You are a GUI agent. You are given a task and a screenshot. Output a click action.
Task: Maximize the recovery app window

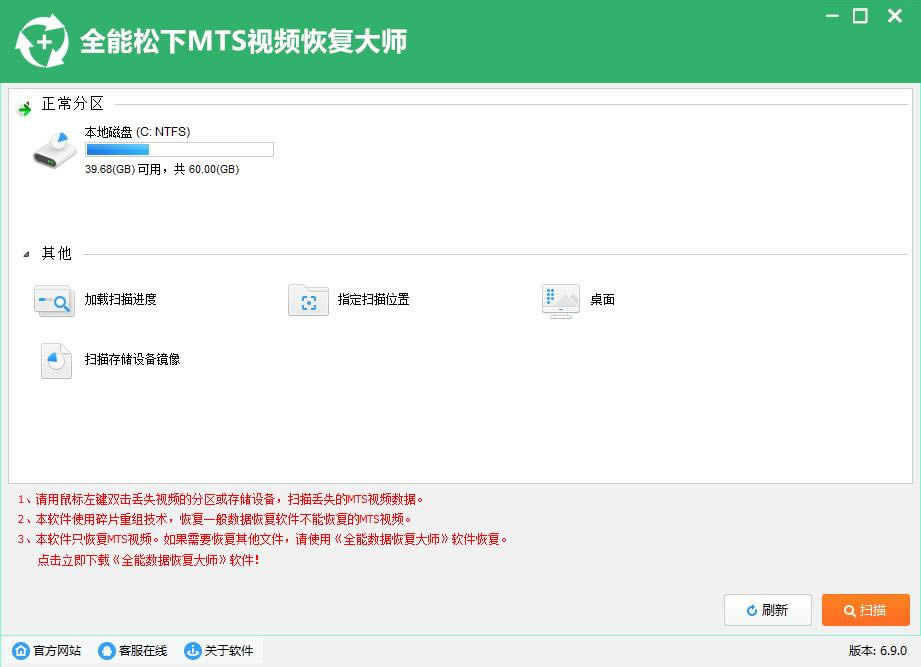(860, 16)
